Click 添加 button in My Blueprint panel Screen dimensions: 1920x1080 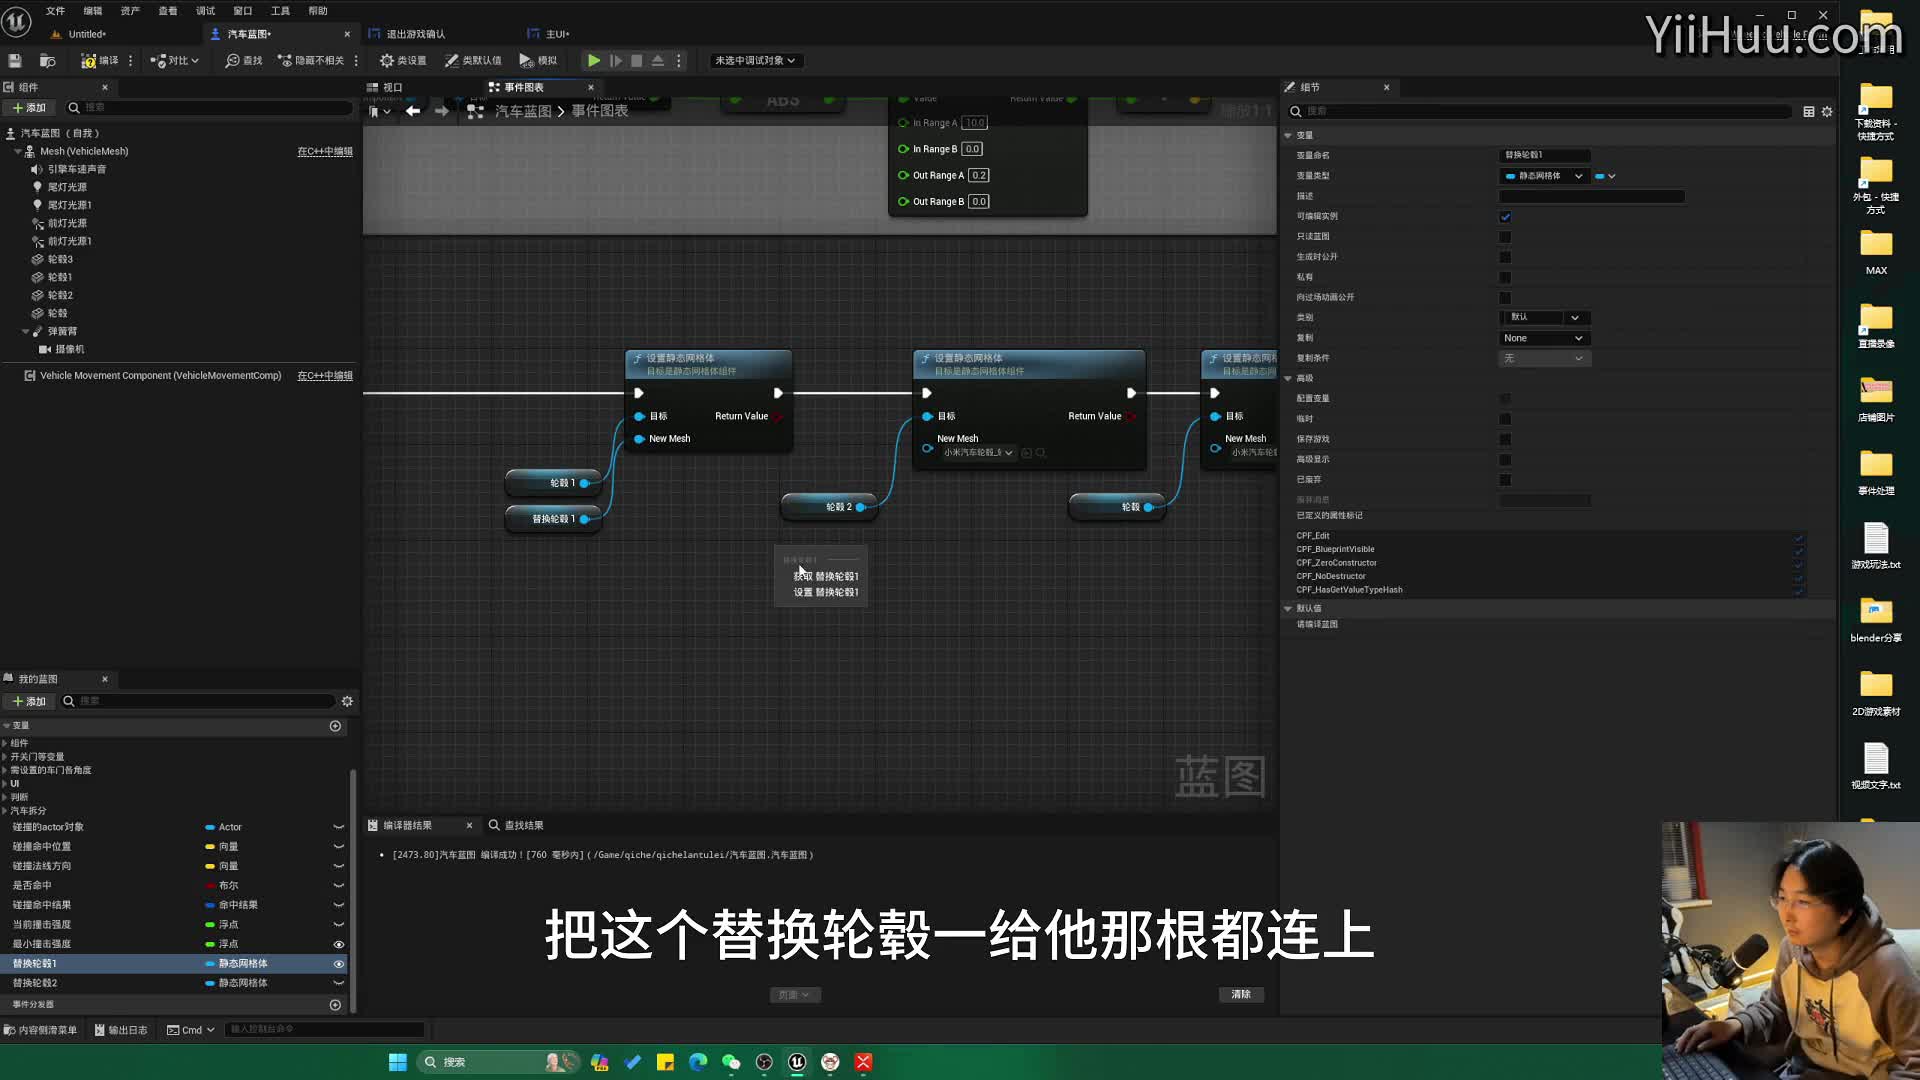(x=28, y=702)
